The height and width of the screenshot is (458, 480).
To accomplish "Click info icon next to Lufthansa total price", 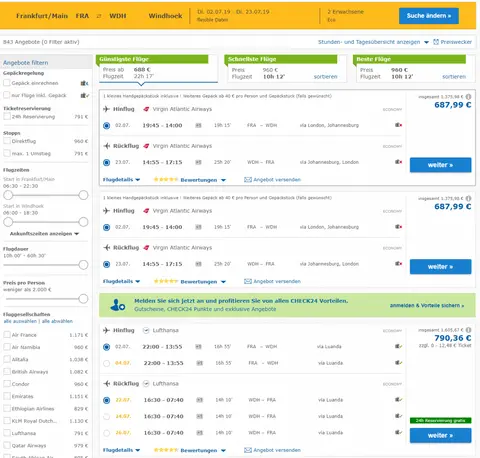I will point(468,330).
